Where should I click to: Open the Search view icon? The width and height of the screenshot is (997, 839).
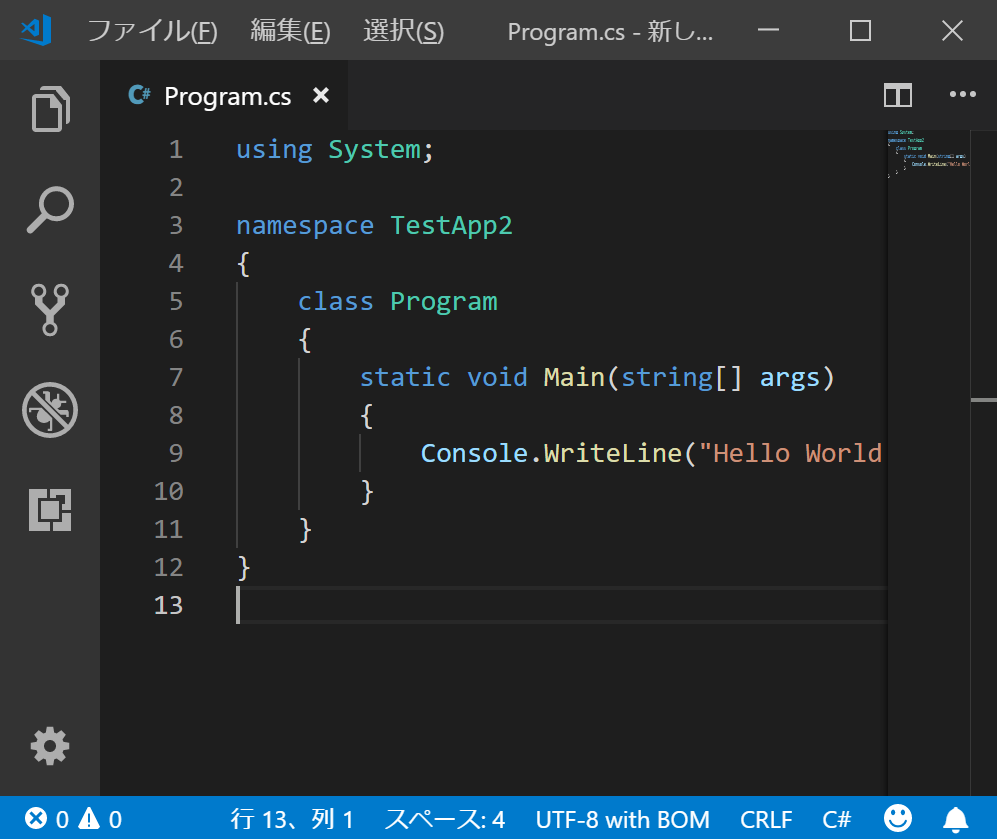[x=50, y=210]
